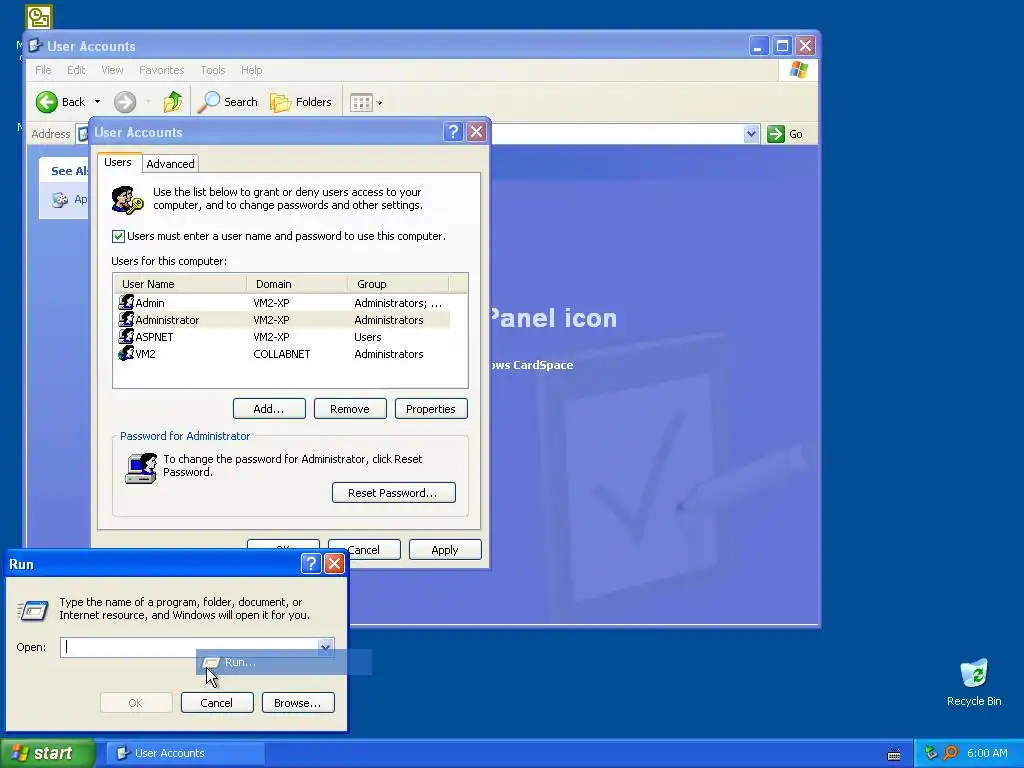Sort by the Group column header
Screen dimensions: 1024x768
coord(398,284)
